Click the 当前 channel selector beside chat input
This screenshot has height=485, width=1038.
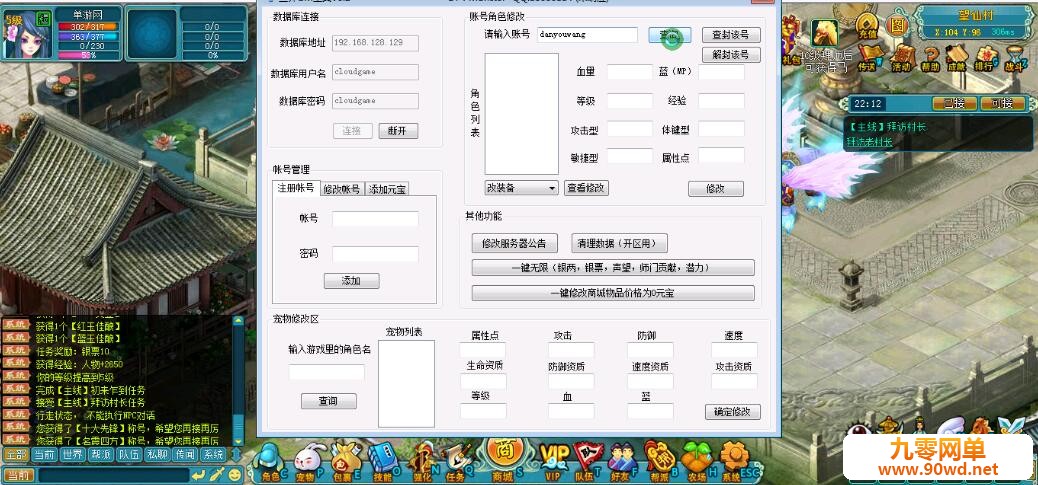[19, 474]
